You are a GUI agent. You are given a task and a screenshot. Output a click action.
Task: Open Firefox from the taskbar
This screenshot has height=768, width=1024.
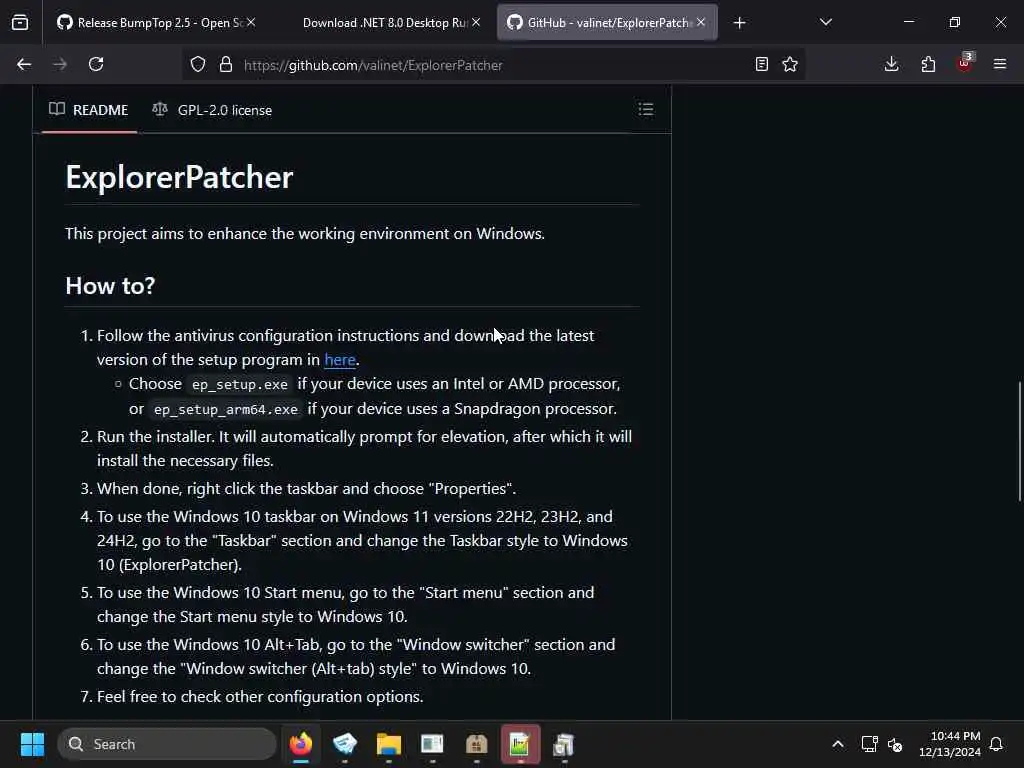[x=301, y=744]
